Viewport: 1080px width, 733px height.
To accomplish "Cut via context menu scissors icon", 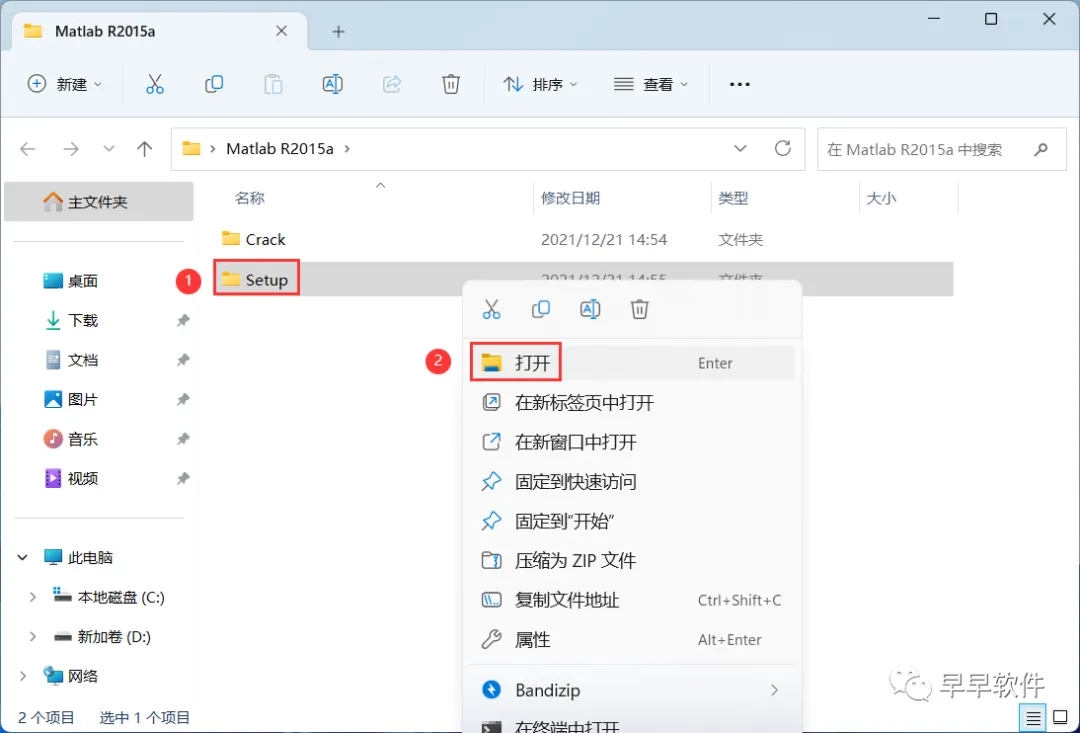I will tap(491, 309).
